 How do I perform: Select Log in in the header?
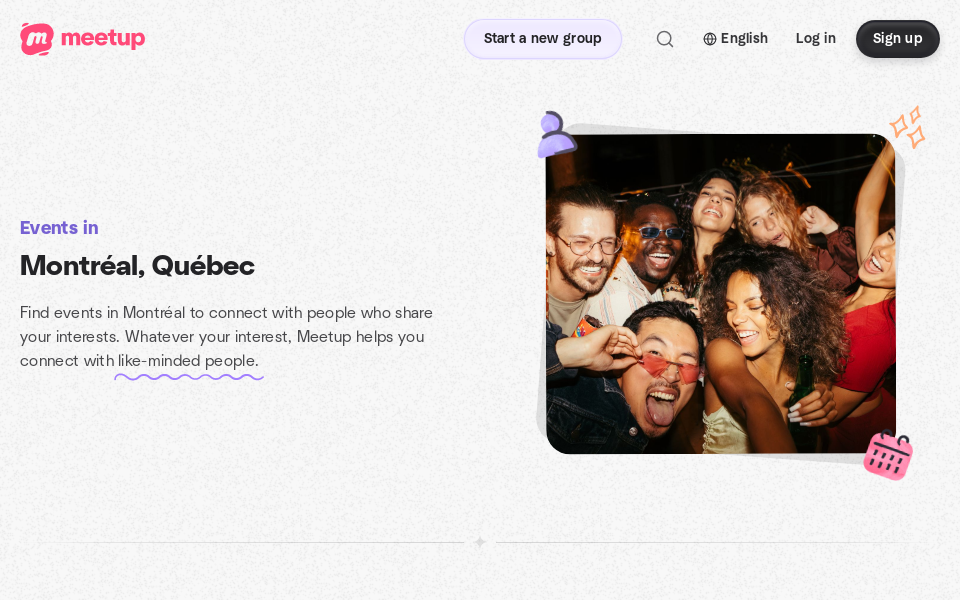tap(815, 39)
